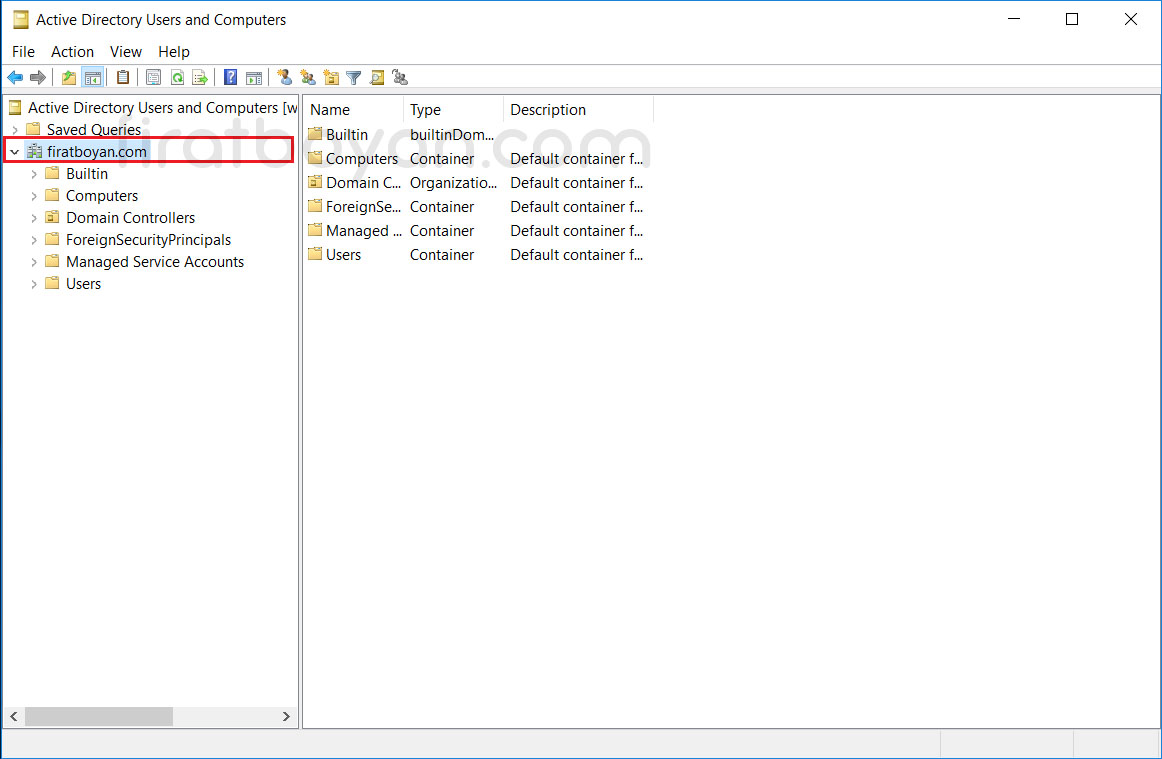Expand the Saved Queries node
The image size is (1162, 759).
pos(15,130)
